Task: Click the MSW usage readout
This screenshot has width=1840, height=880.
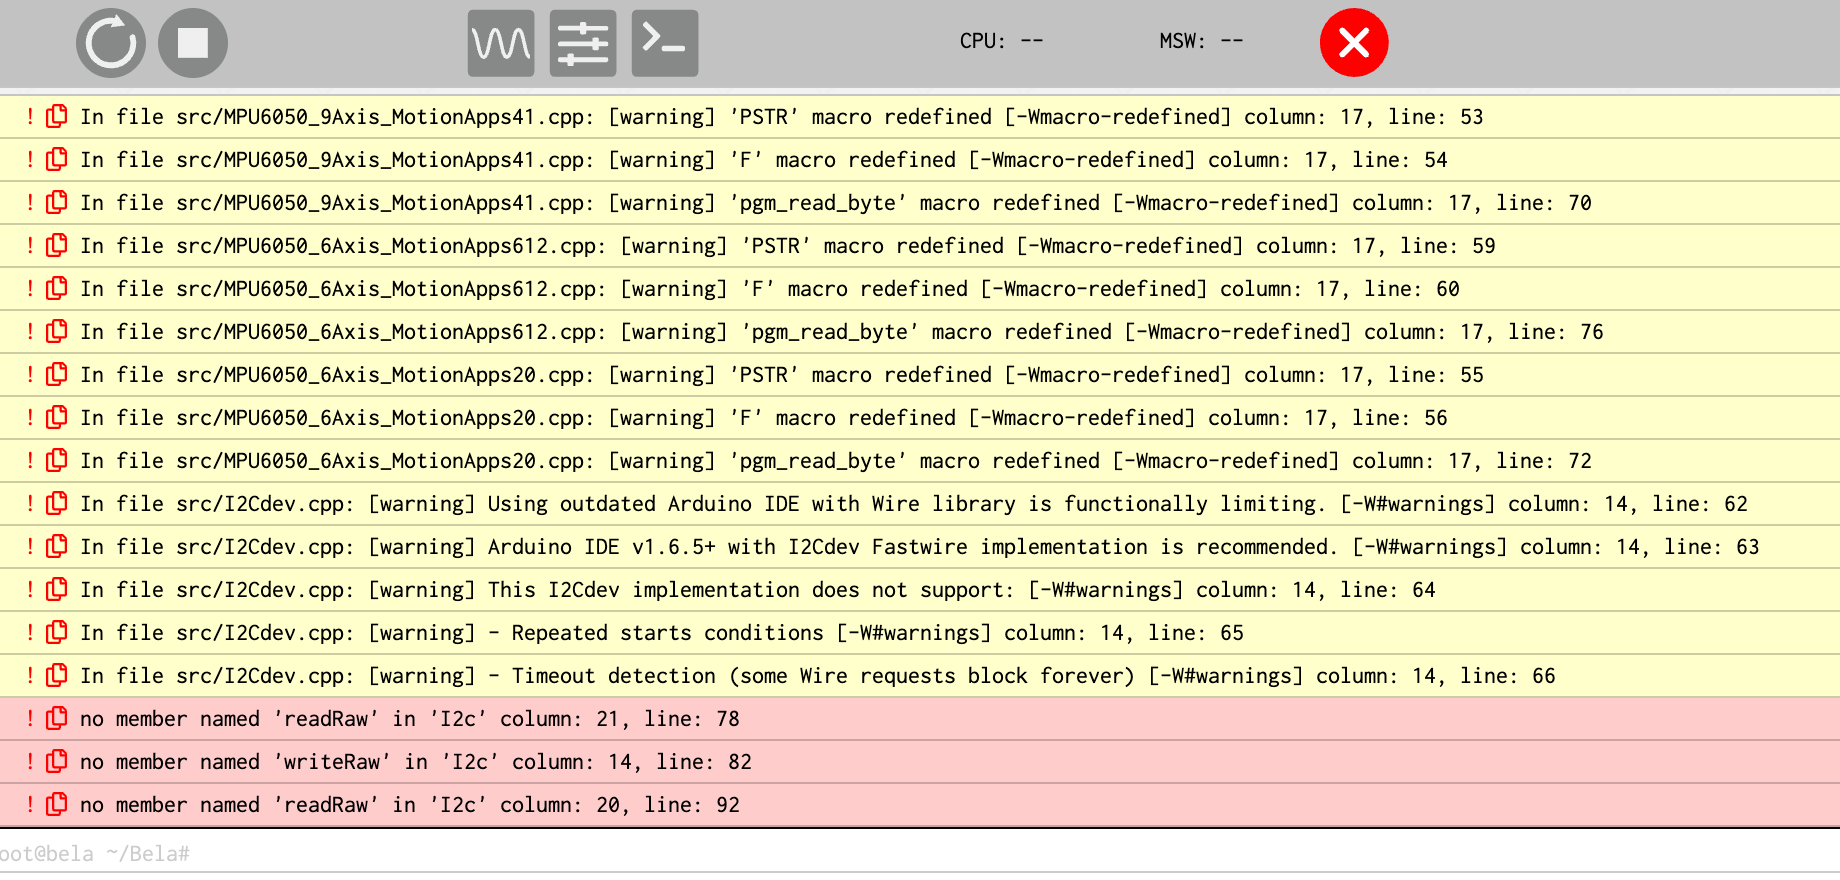Action: pyautogui.click(x=1201, y=42)
